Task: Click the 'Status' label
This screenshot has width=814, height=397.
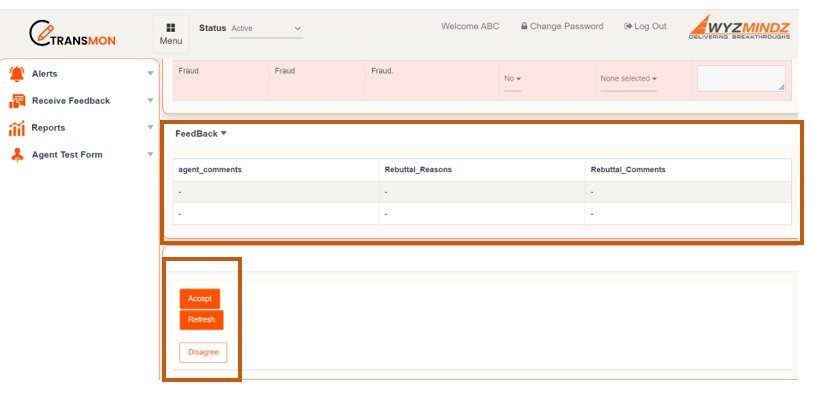Action: (212, 28)
